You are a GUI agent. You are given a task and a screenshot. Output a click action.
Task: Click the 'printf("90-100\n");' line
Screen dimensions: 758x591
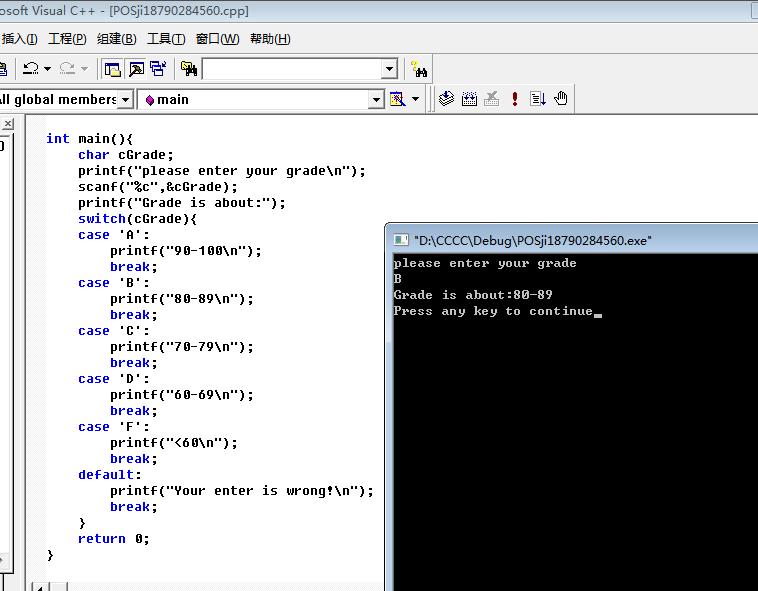point(186,251)
